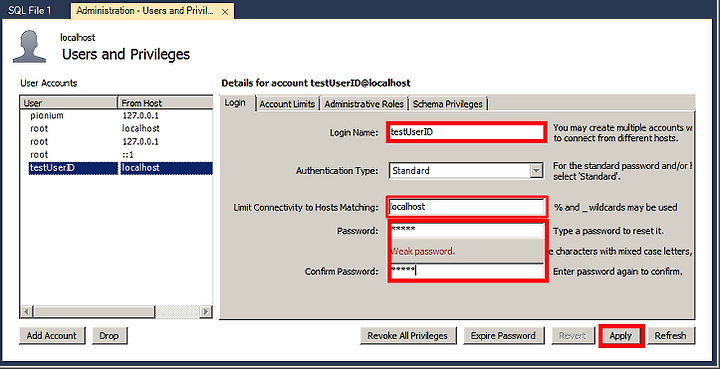Select the Login tab

coord(235,103)
